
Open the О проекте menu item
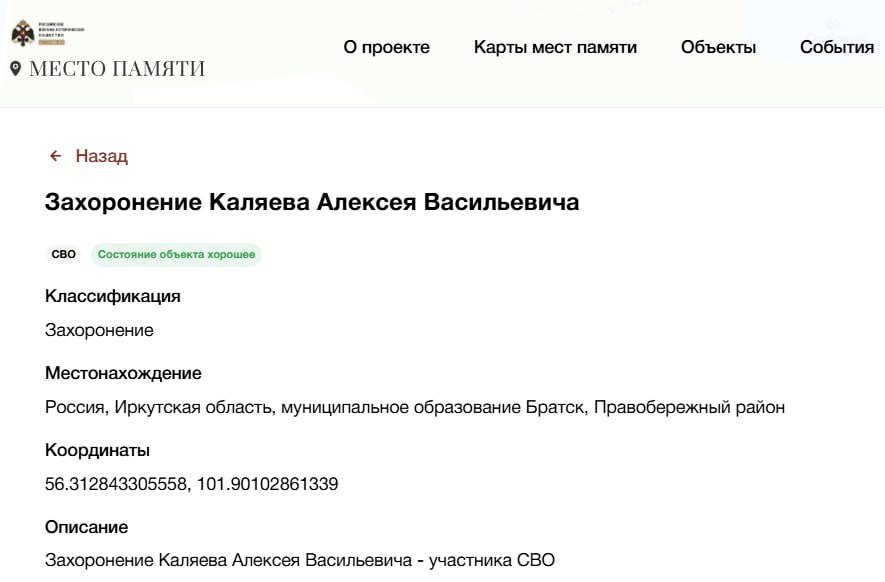point(386,47)
